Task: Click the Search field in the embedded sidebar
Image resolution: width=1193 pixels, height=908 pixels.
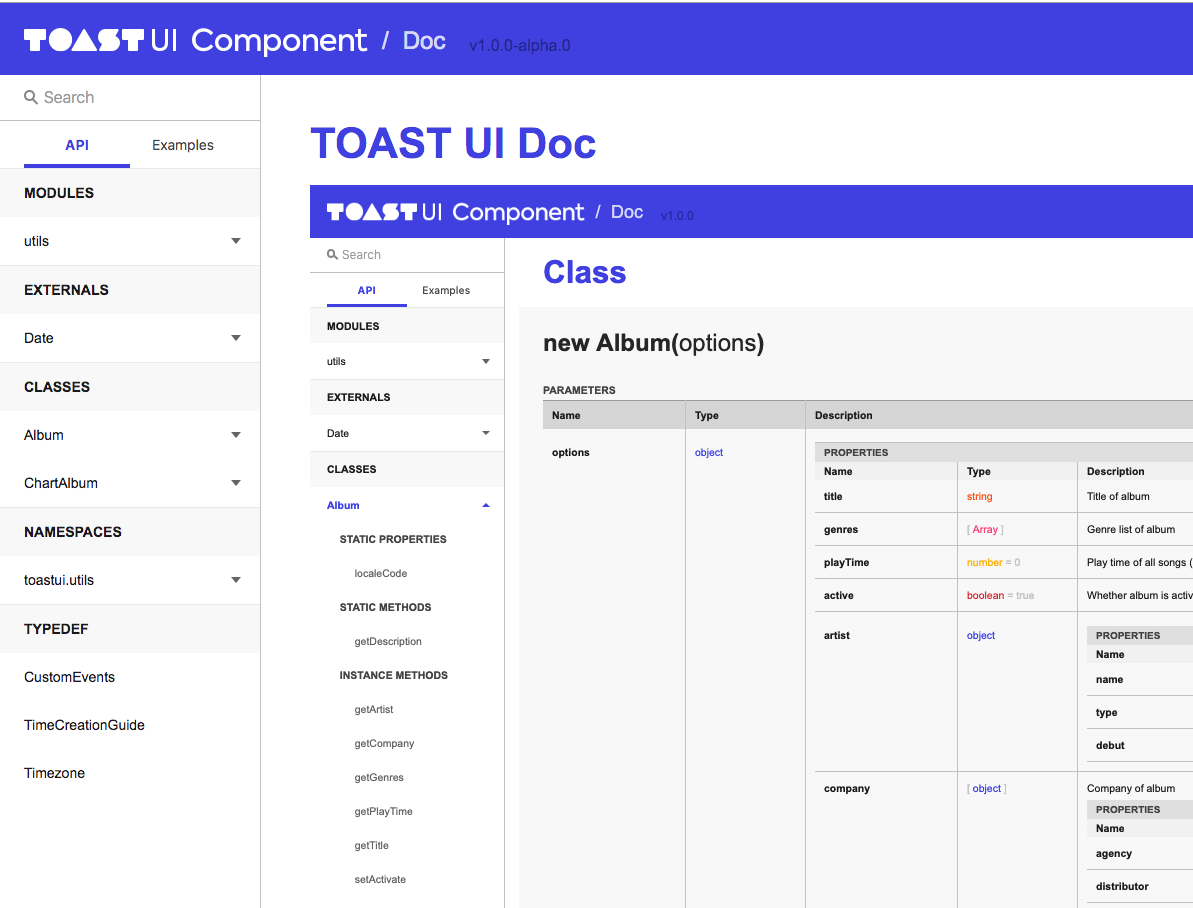Action: pyautogui.click(x=407, y=255)
